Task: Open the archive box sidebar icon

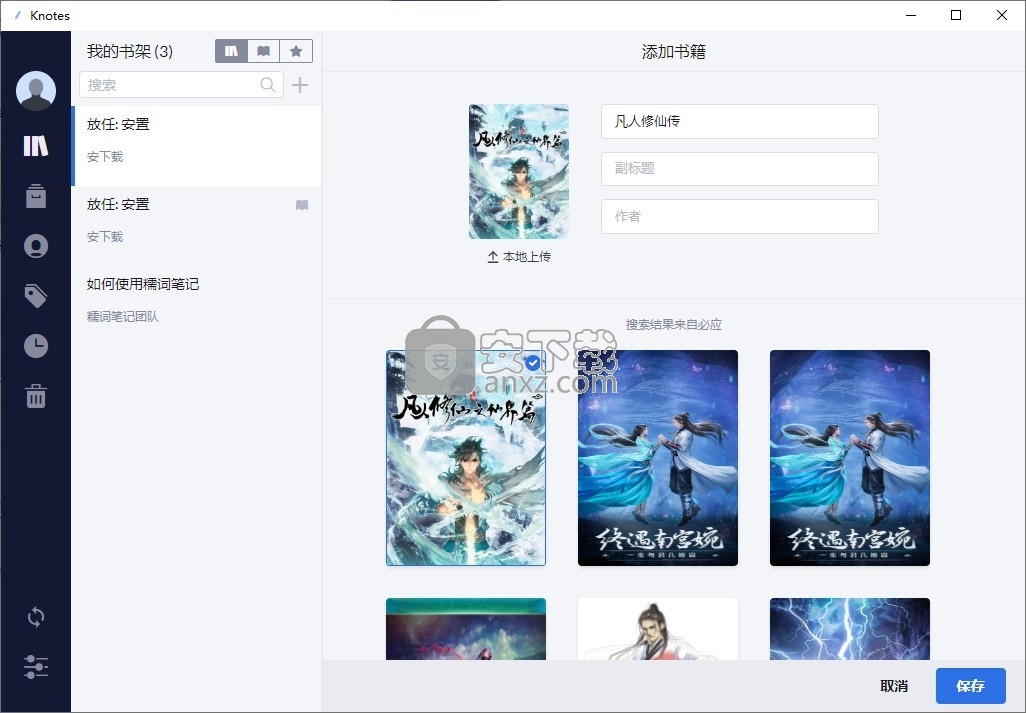Action: [x=36, y=196]
